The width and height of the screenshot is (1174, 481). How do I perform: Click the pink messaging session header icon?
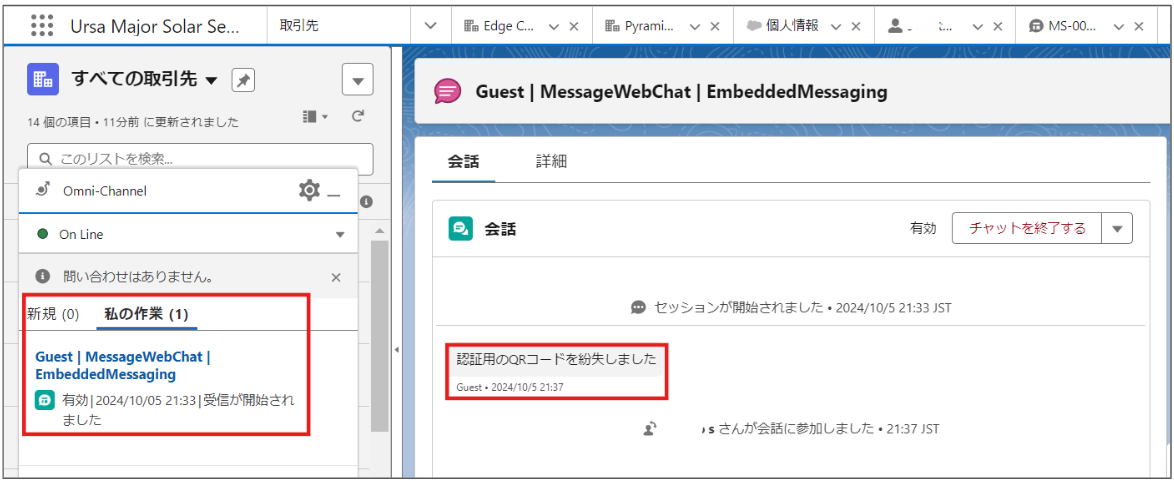point(448,92)
